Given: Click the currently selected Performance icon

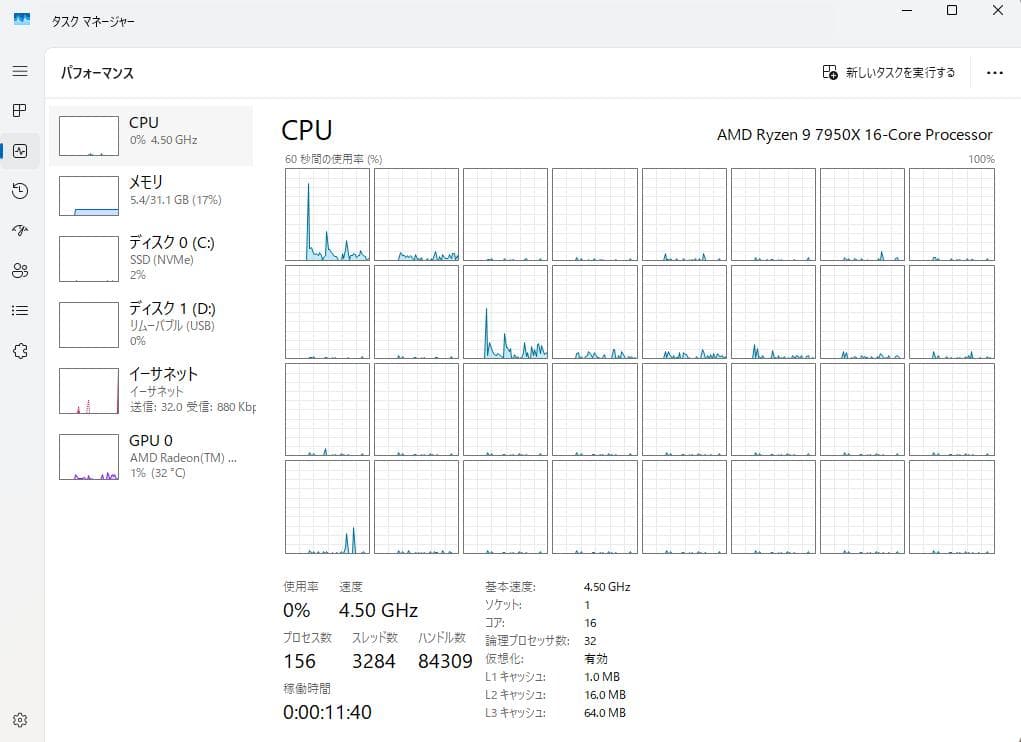Looking at the screenshot, I should coord(20,151).
